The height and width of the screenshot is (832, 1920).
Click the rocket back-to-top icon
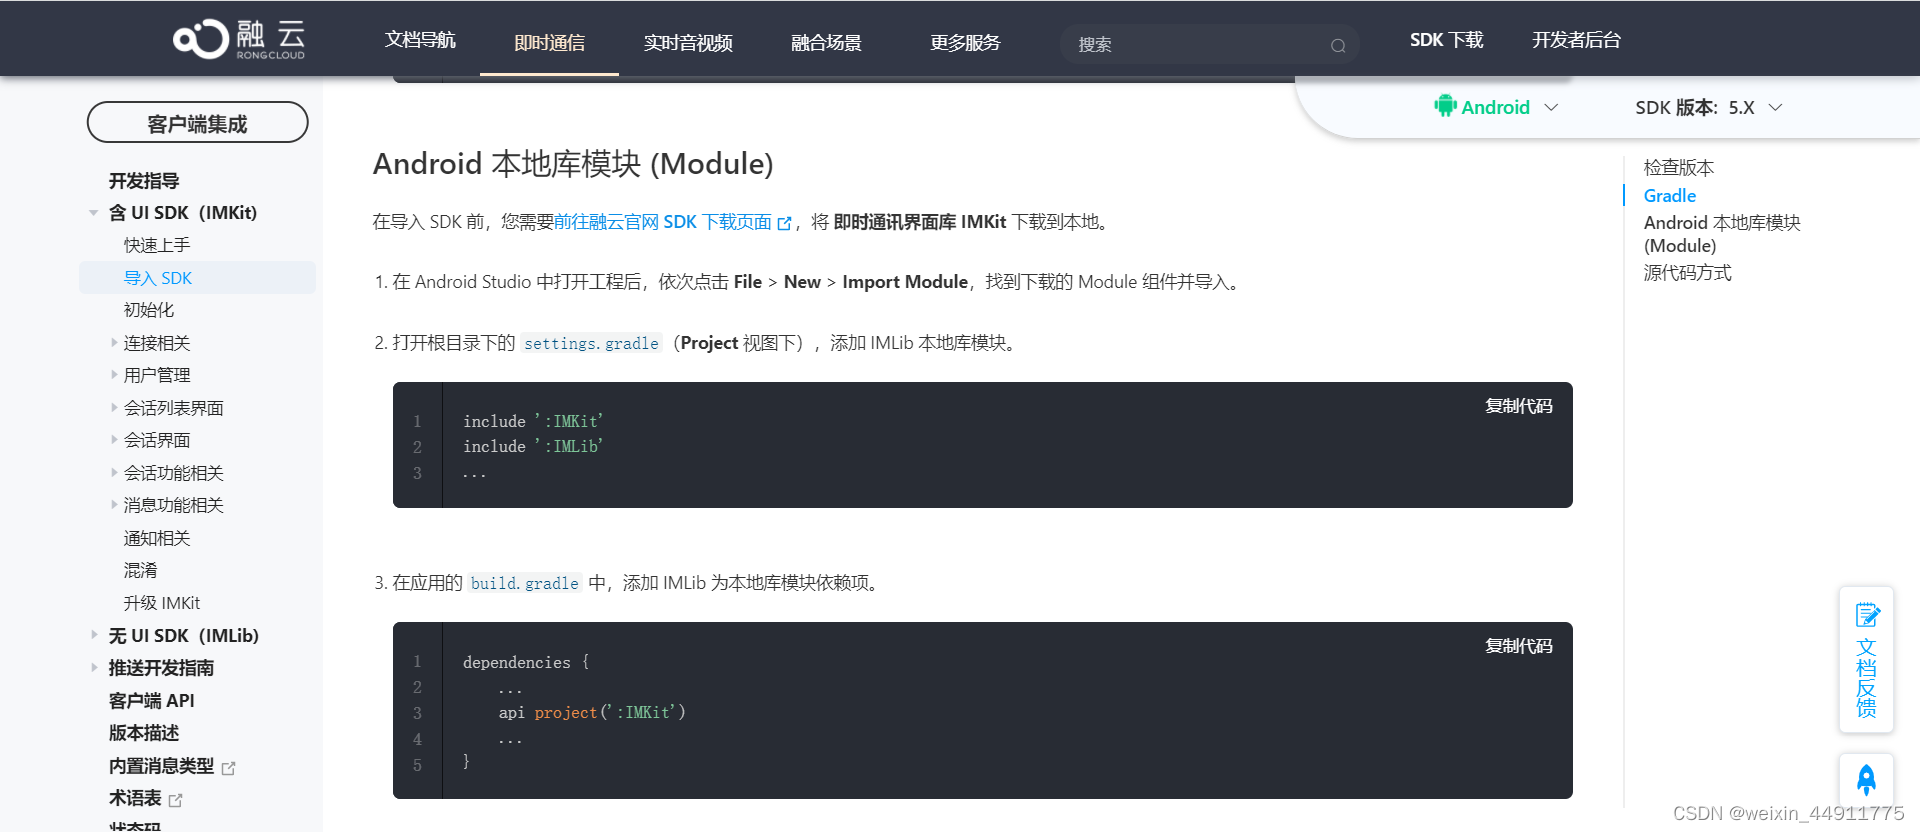pos(1866,779)
